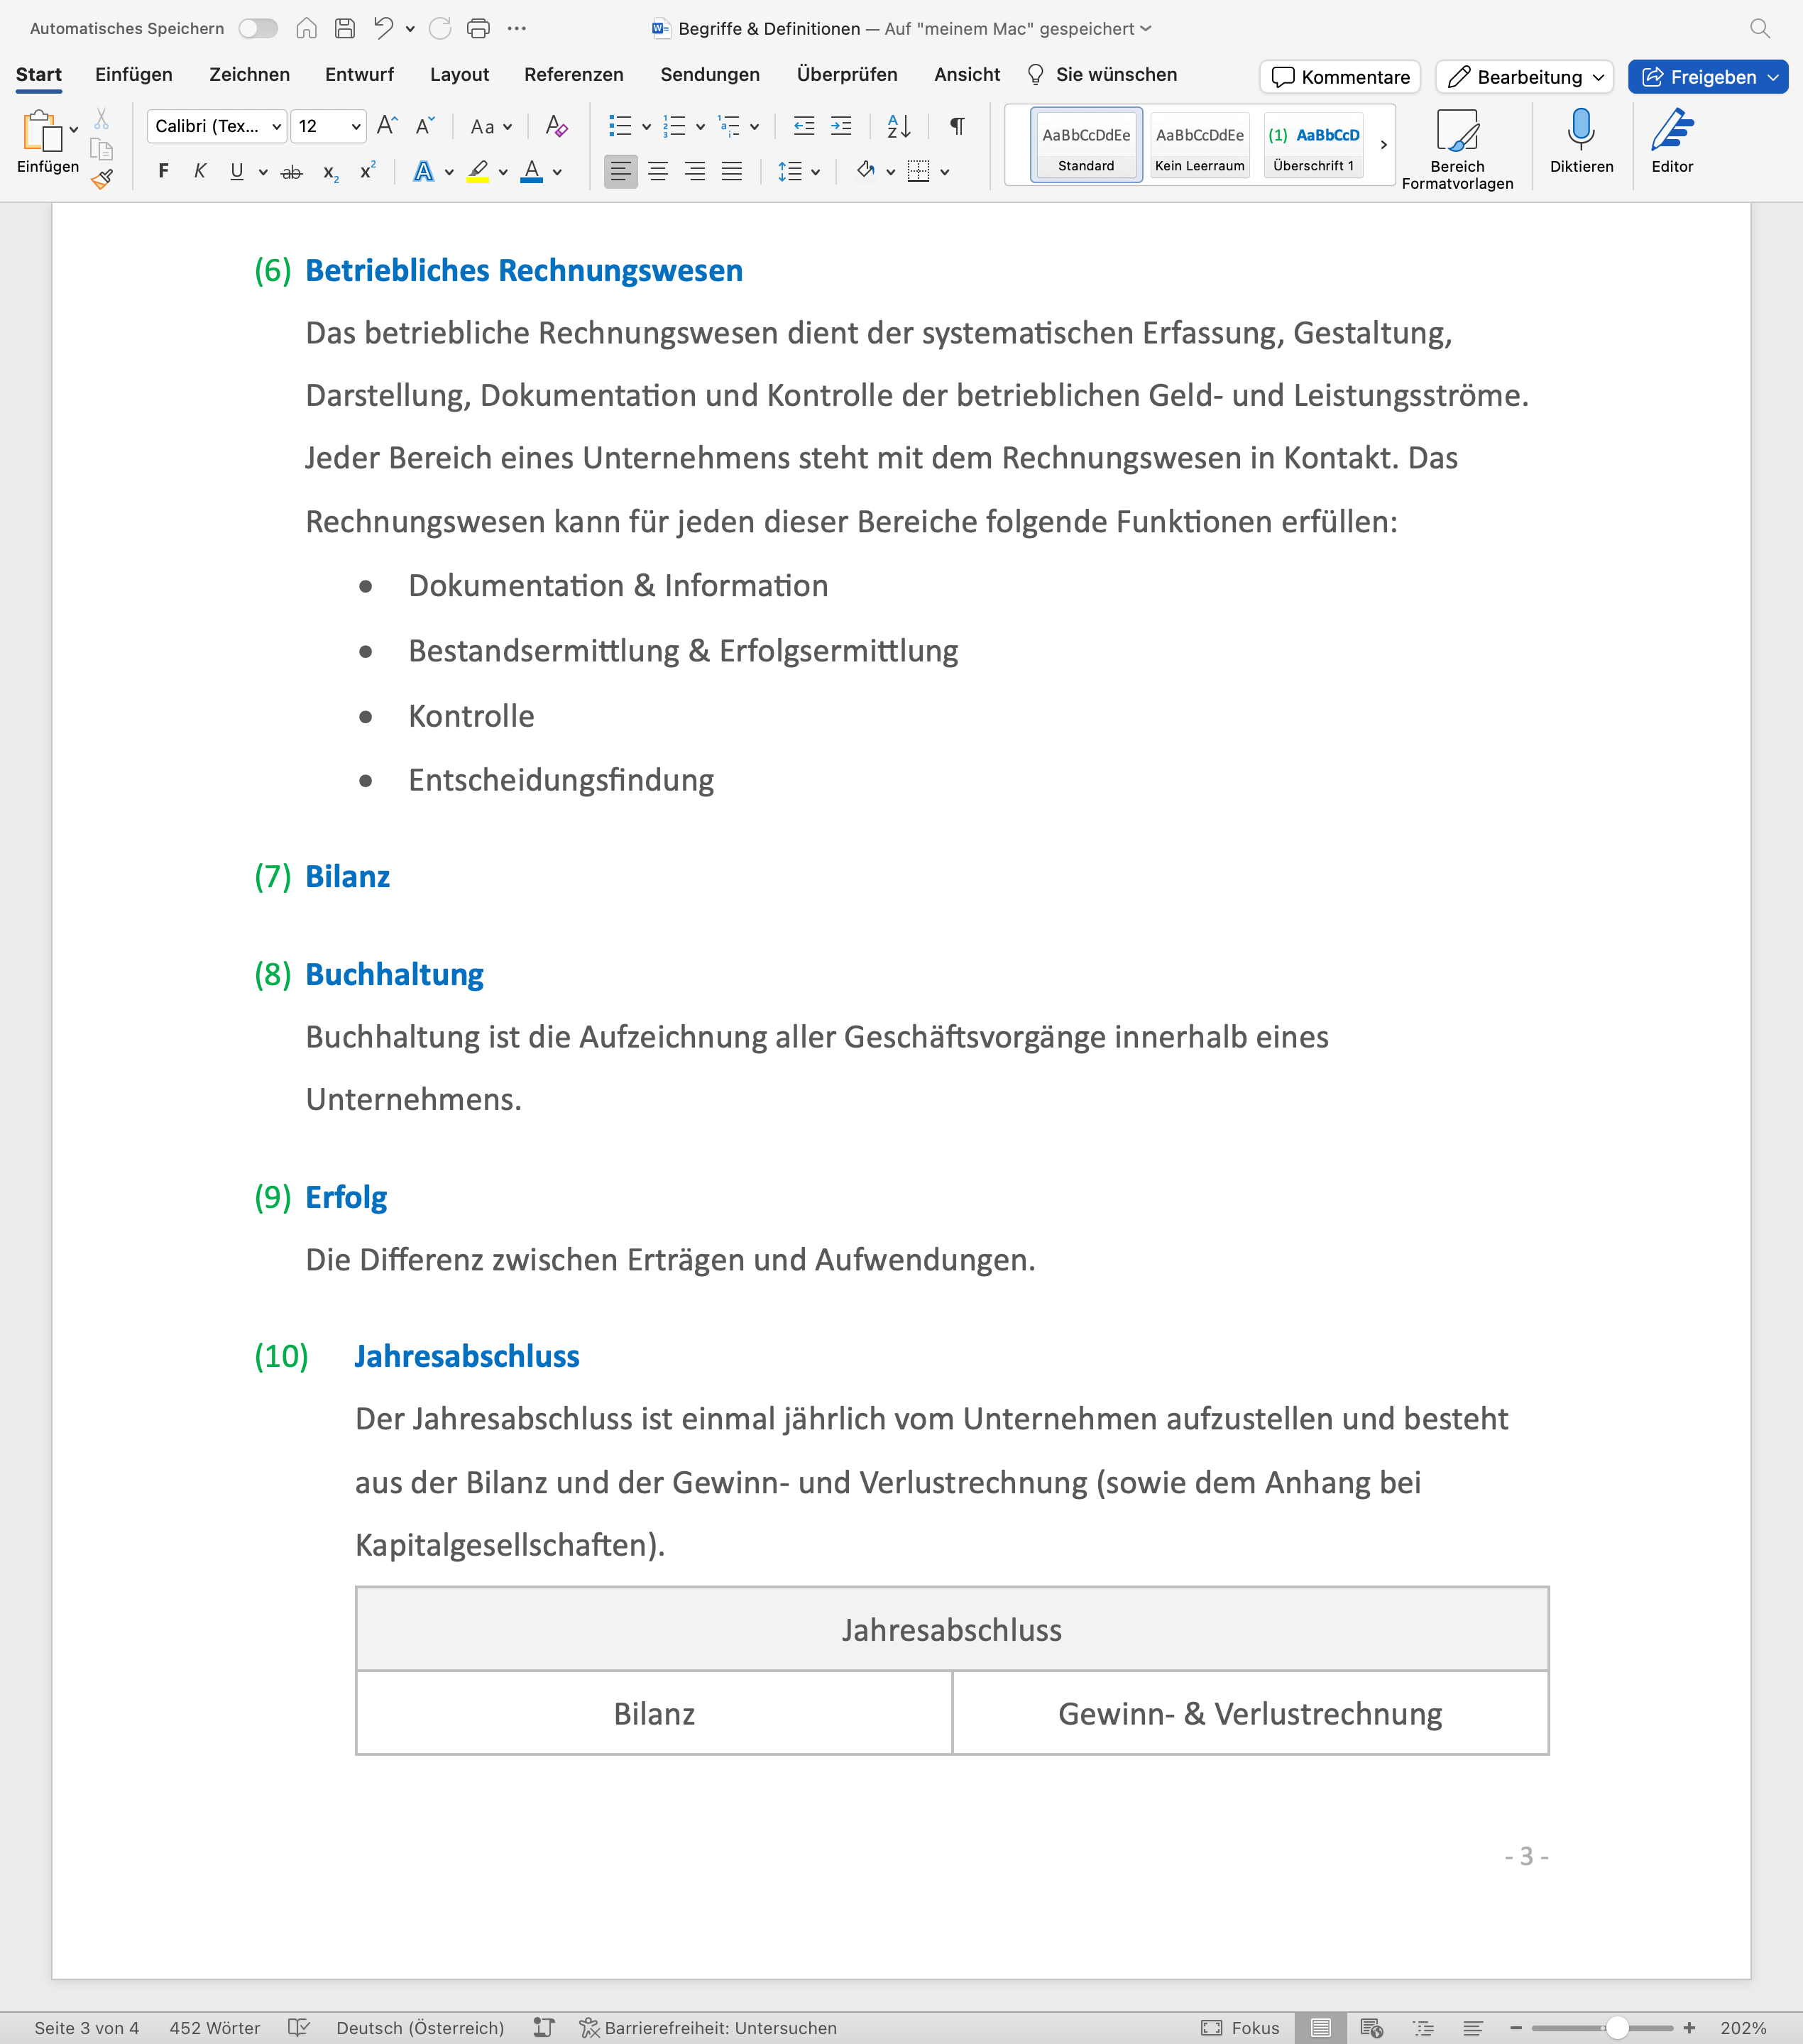The height and width of the screenshot is (2044, 1803).
Task: Click the increase indent icon
Action: tap(841, 126)
